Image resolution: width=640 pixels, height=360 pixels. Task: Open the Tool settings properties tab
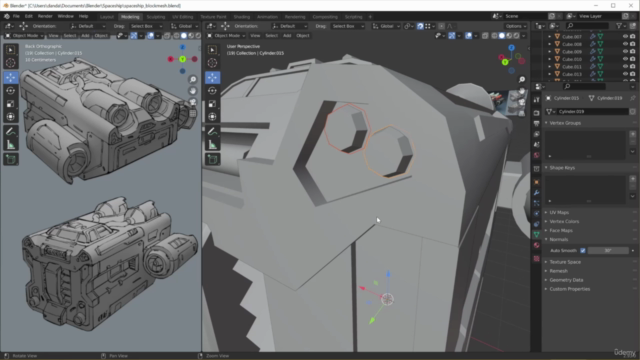pyautogui.click(x=536, y=100)
